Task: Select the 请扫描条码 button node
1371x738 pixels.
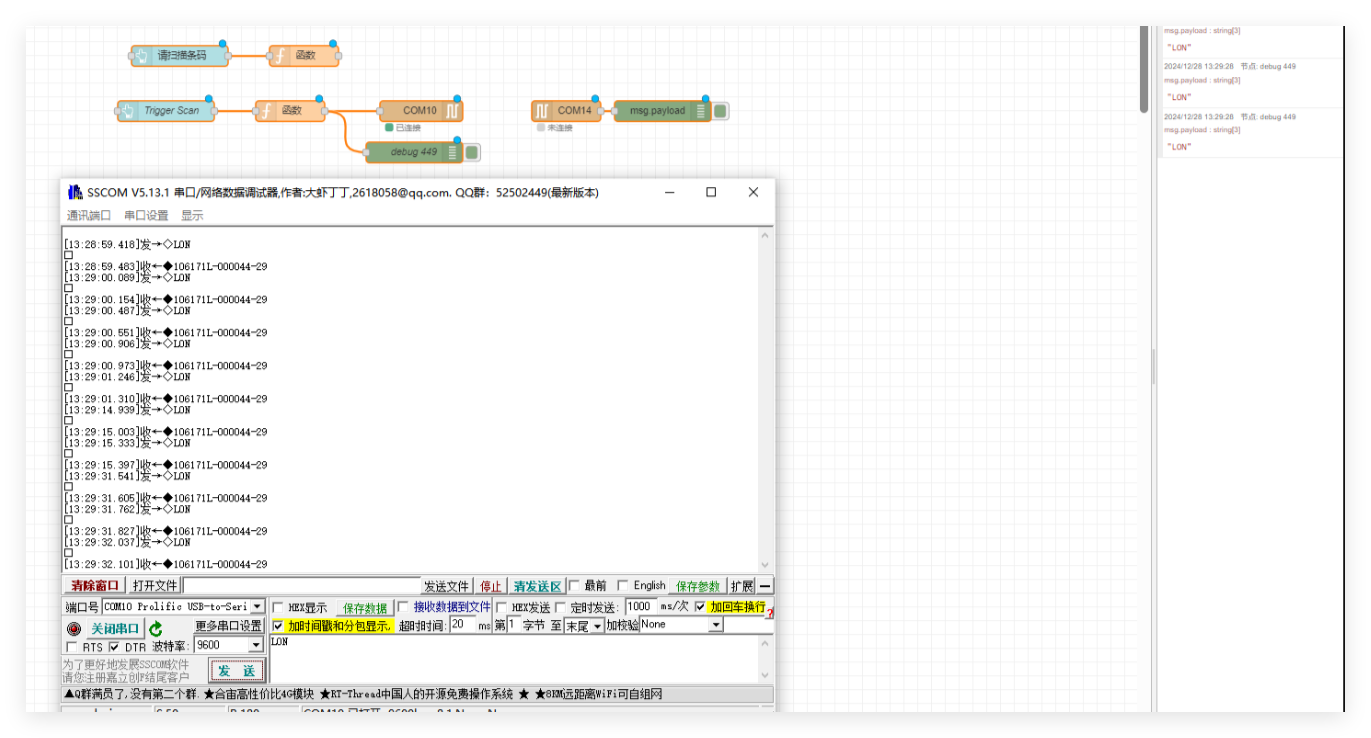Action: [179, 56]
